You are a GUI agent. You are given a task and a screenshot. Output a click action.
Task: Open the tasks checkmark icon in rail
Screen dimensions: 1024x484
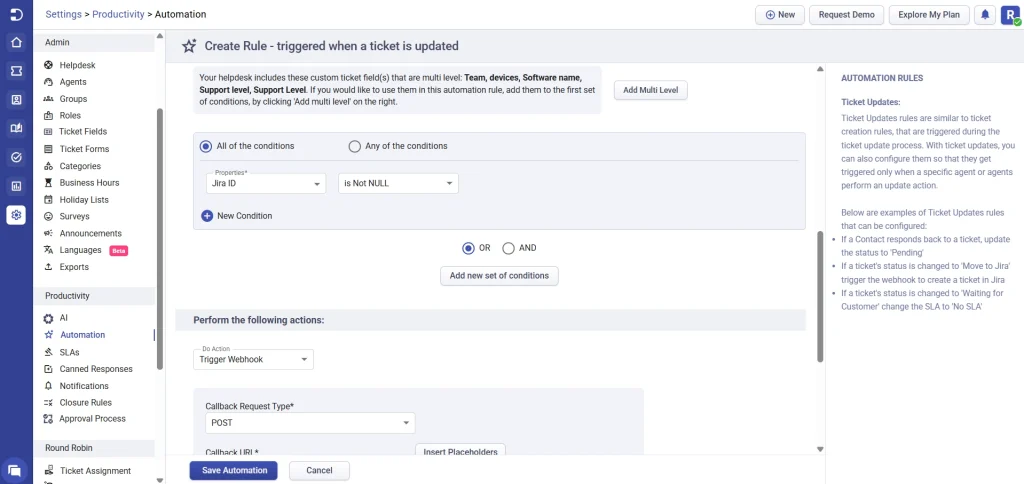point(16,157)
